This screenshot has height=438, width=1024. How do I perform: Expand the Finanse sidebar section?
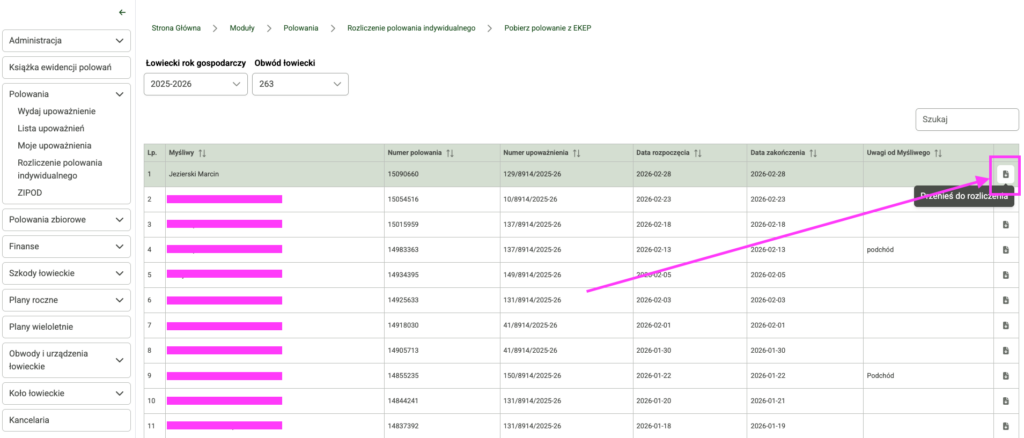(67, 246)
